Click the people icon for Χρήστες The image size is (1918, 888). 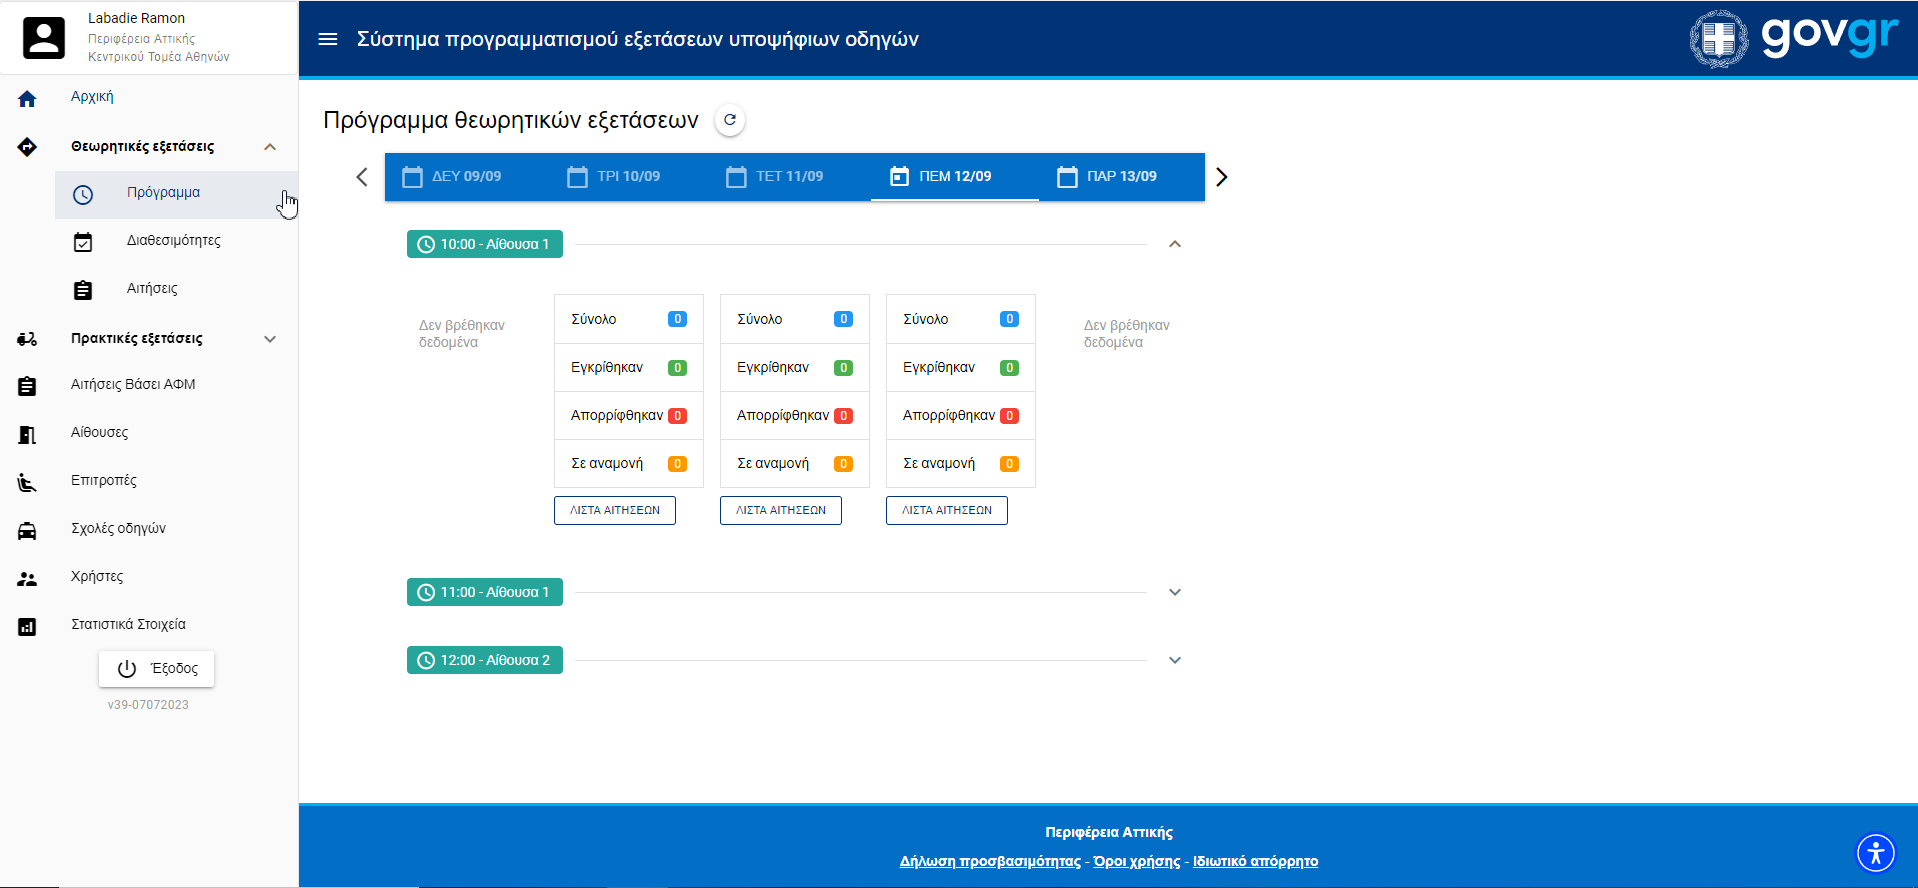[27, 578]
